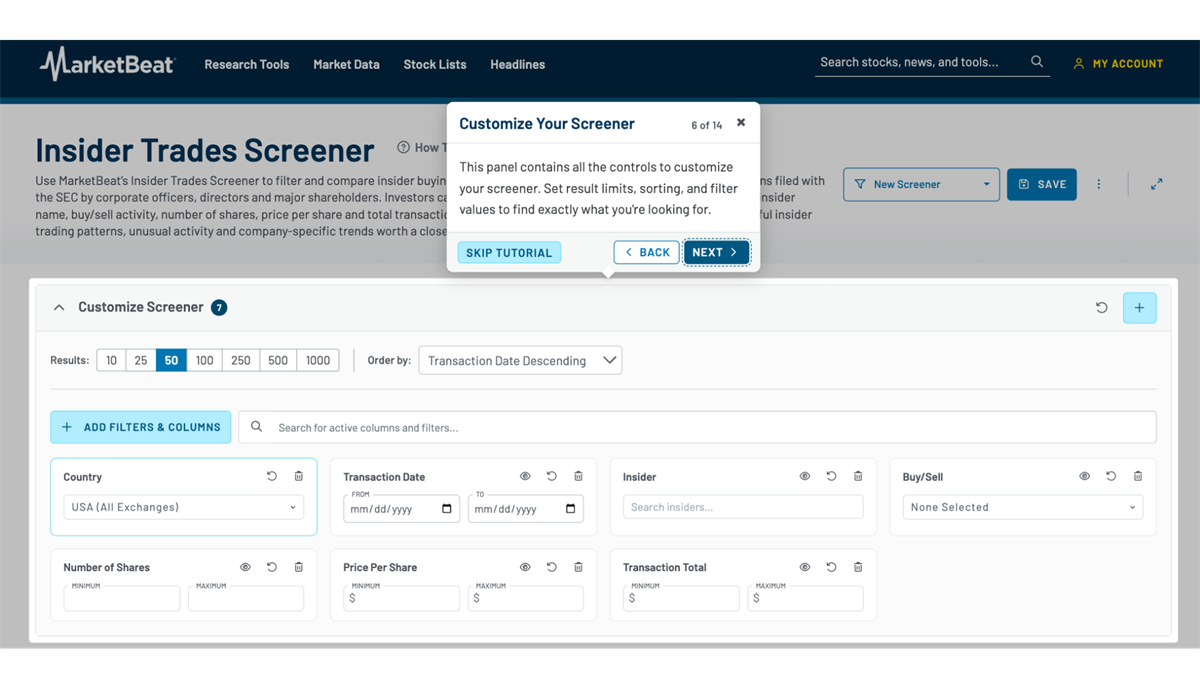Collapse the Customize Screener panel chevron

tap(59, 307)
